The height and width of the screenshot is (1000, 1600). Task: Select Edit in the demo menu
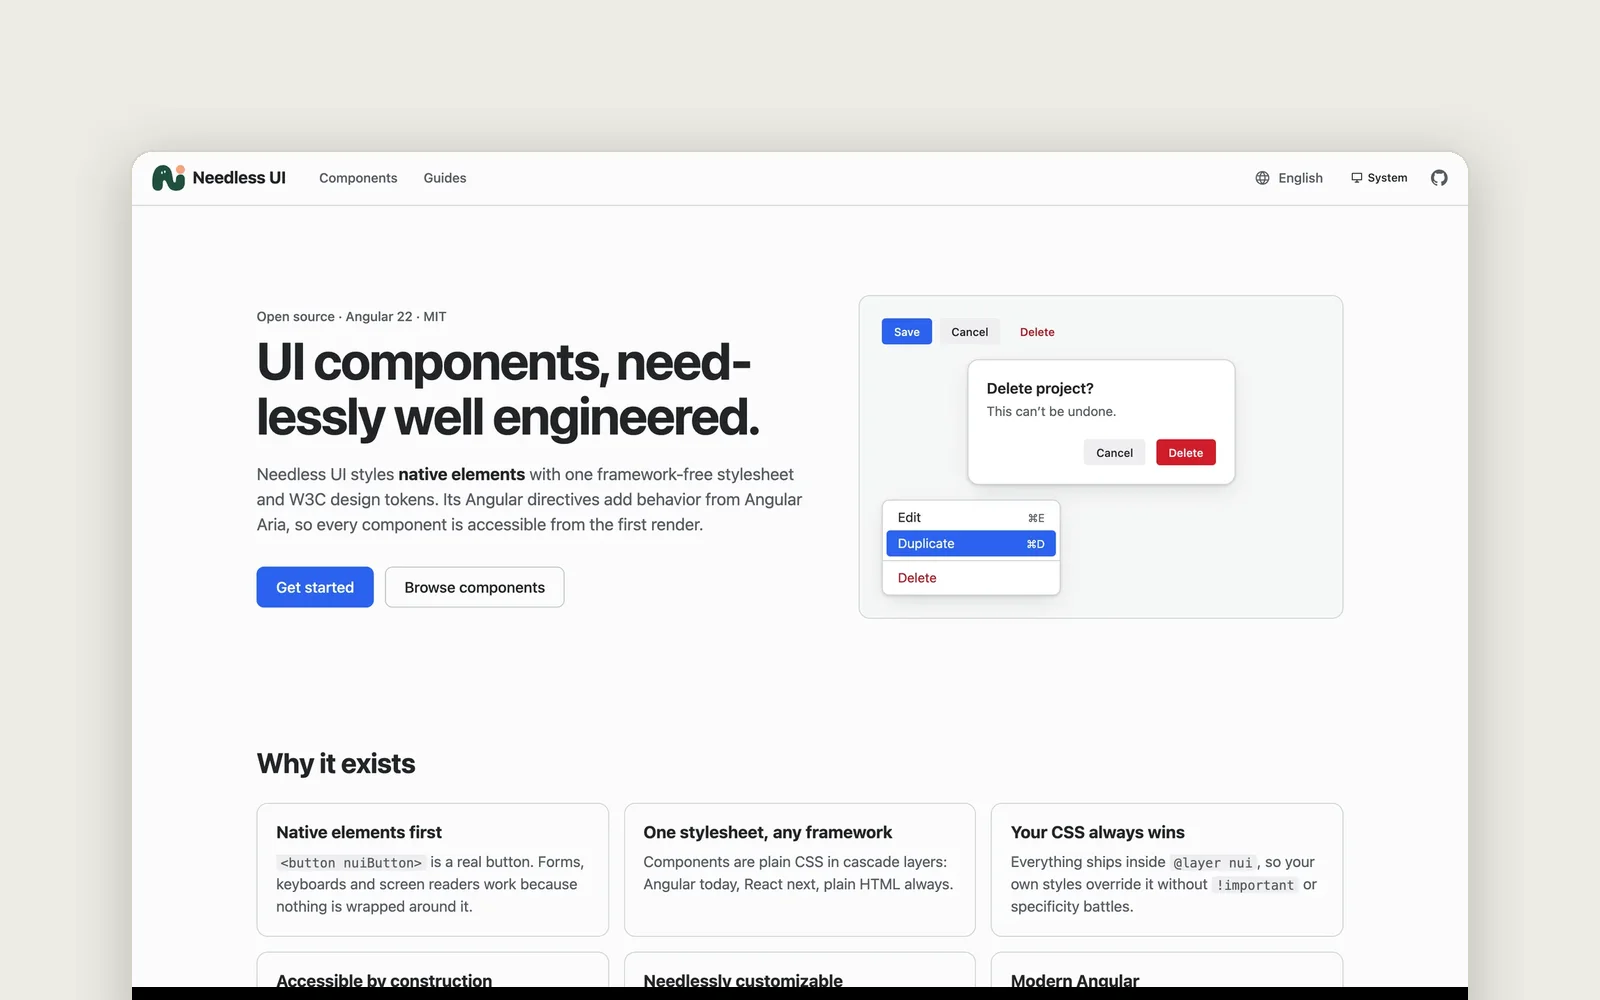(970, 517)
